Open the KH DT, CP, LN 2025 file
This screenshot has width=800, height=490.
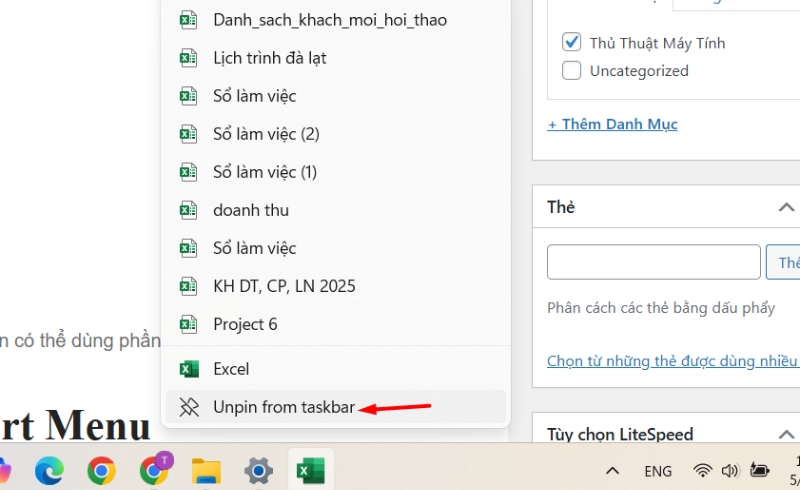284,286
